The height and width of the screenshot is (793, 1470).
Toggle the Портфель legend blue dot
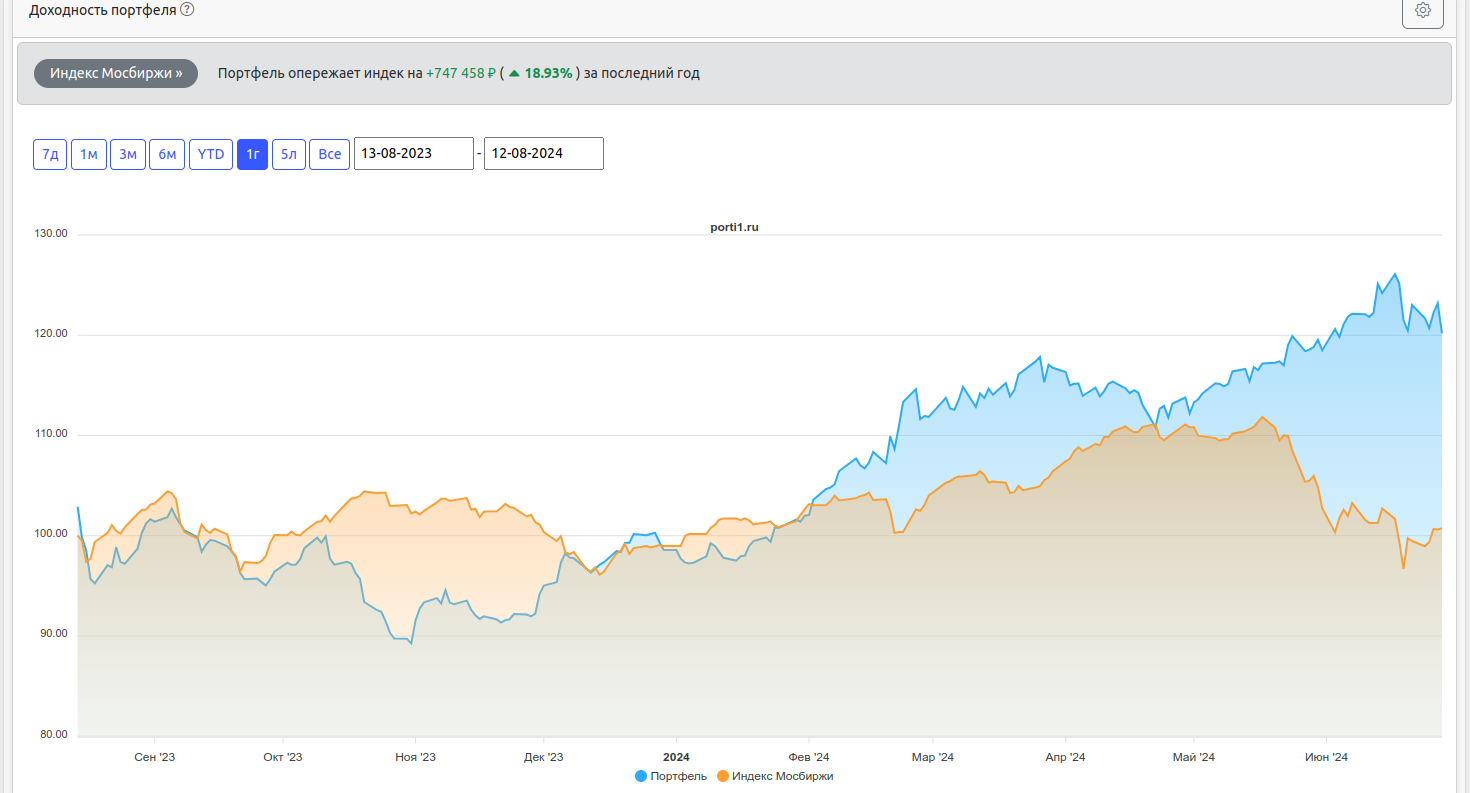tap(641, 776)
